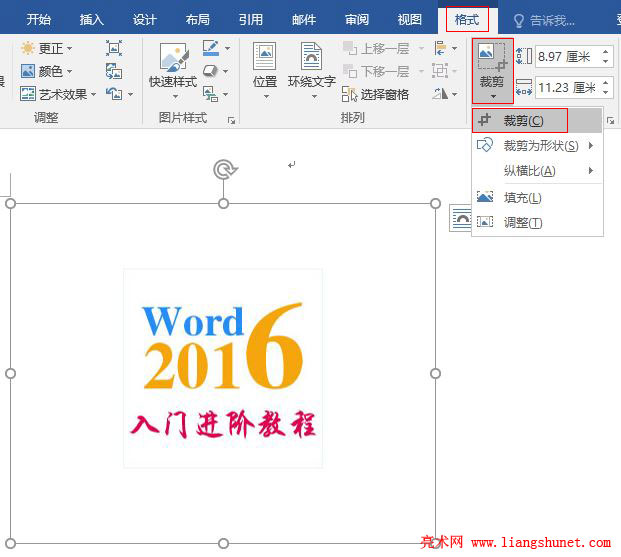
Task: Click the top-left corner sizing handle
Action: (11, 204)
